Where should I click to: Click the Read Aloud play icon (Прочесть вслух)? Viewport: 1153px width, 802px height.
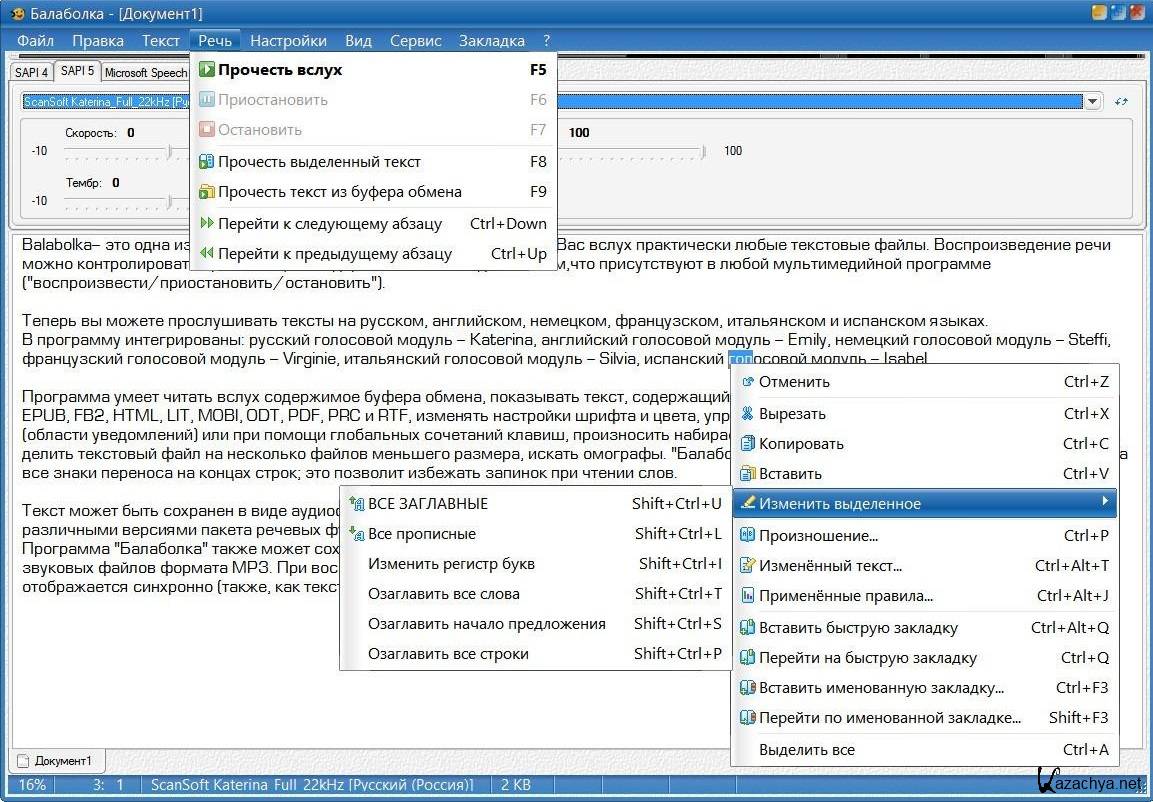coord(207,70)
